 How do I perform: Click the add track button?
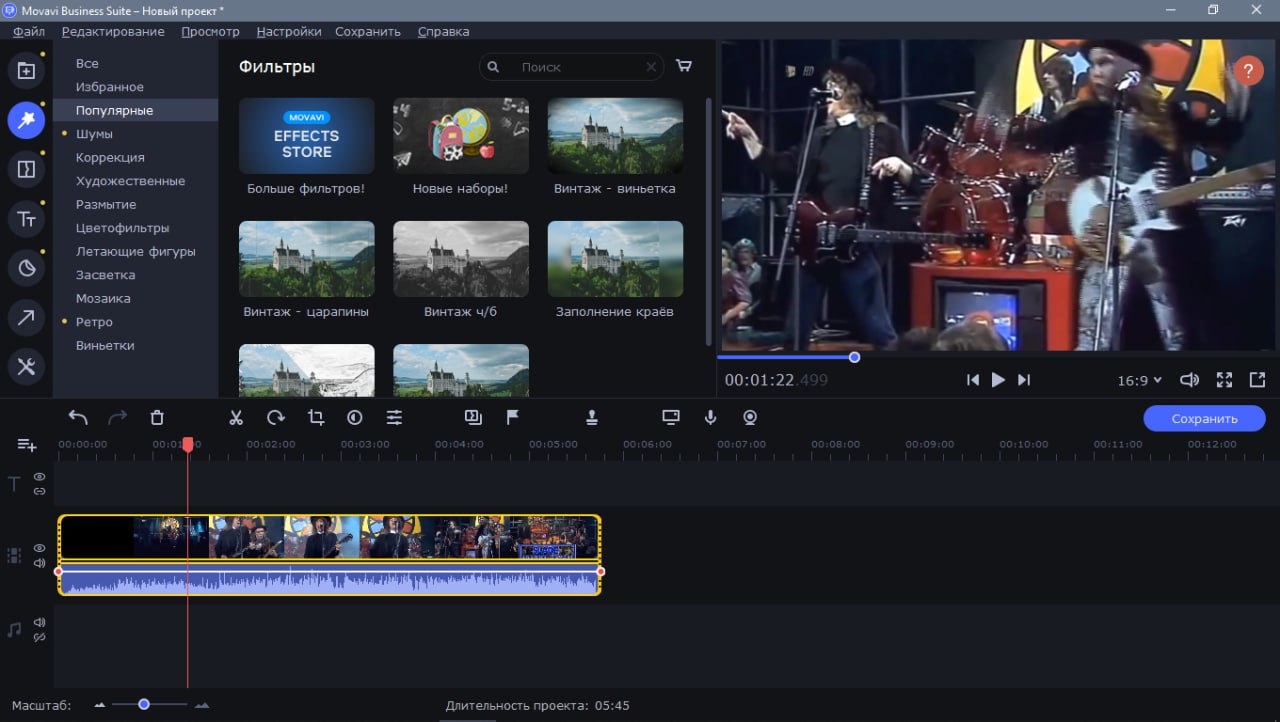[26, 445]
